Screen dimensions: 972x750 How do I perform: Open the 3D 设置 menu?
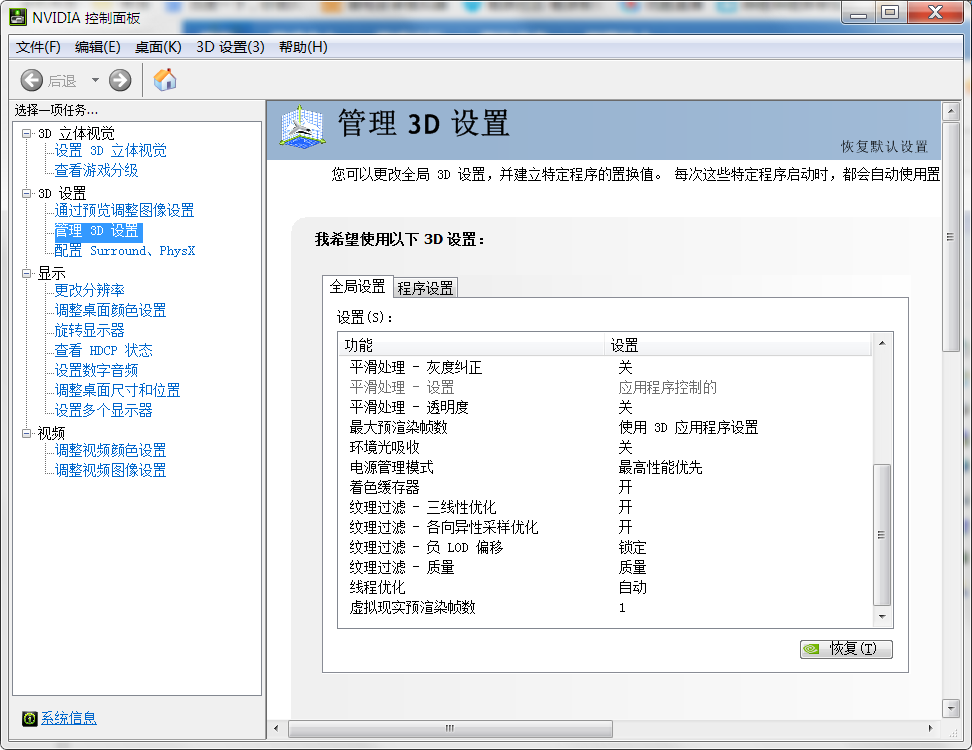pyautogui.click(x=230, y=47)
